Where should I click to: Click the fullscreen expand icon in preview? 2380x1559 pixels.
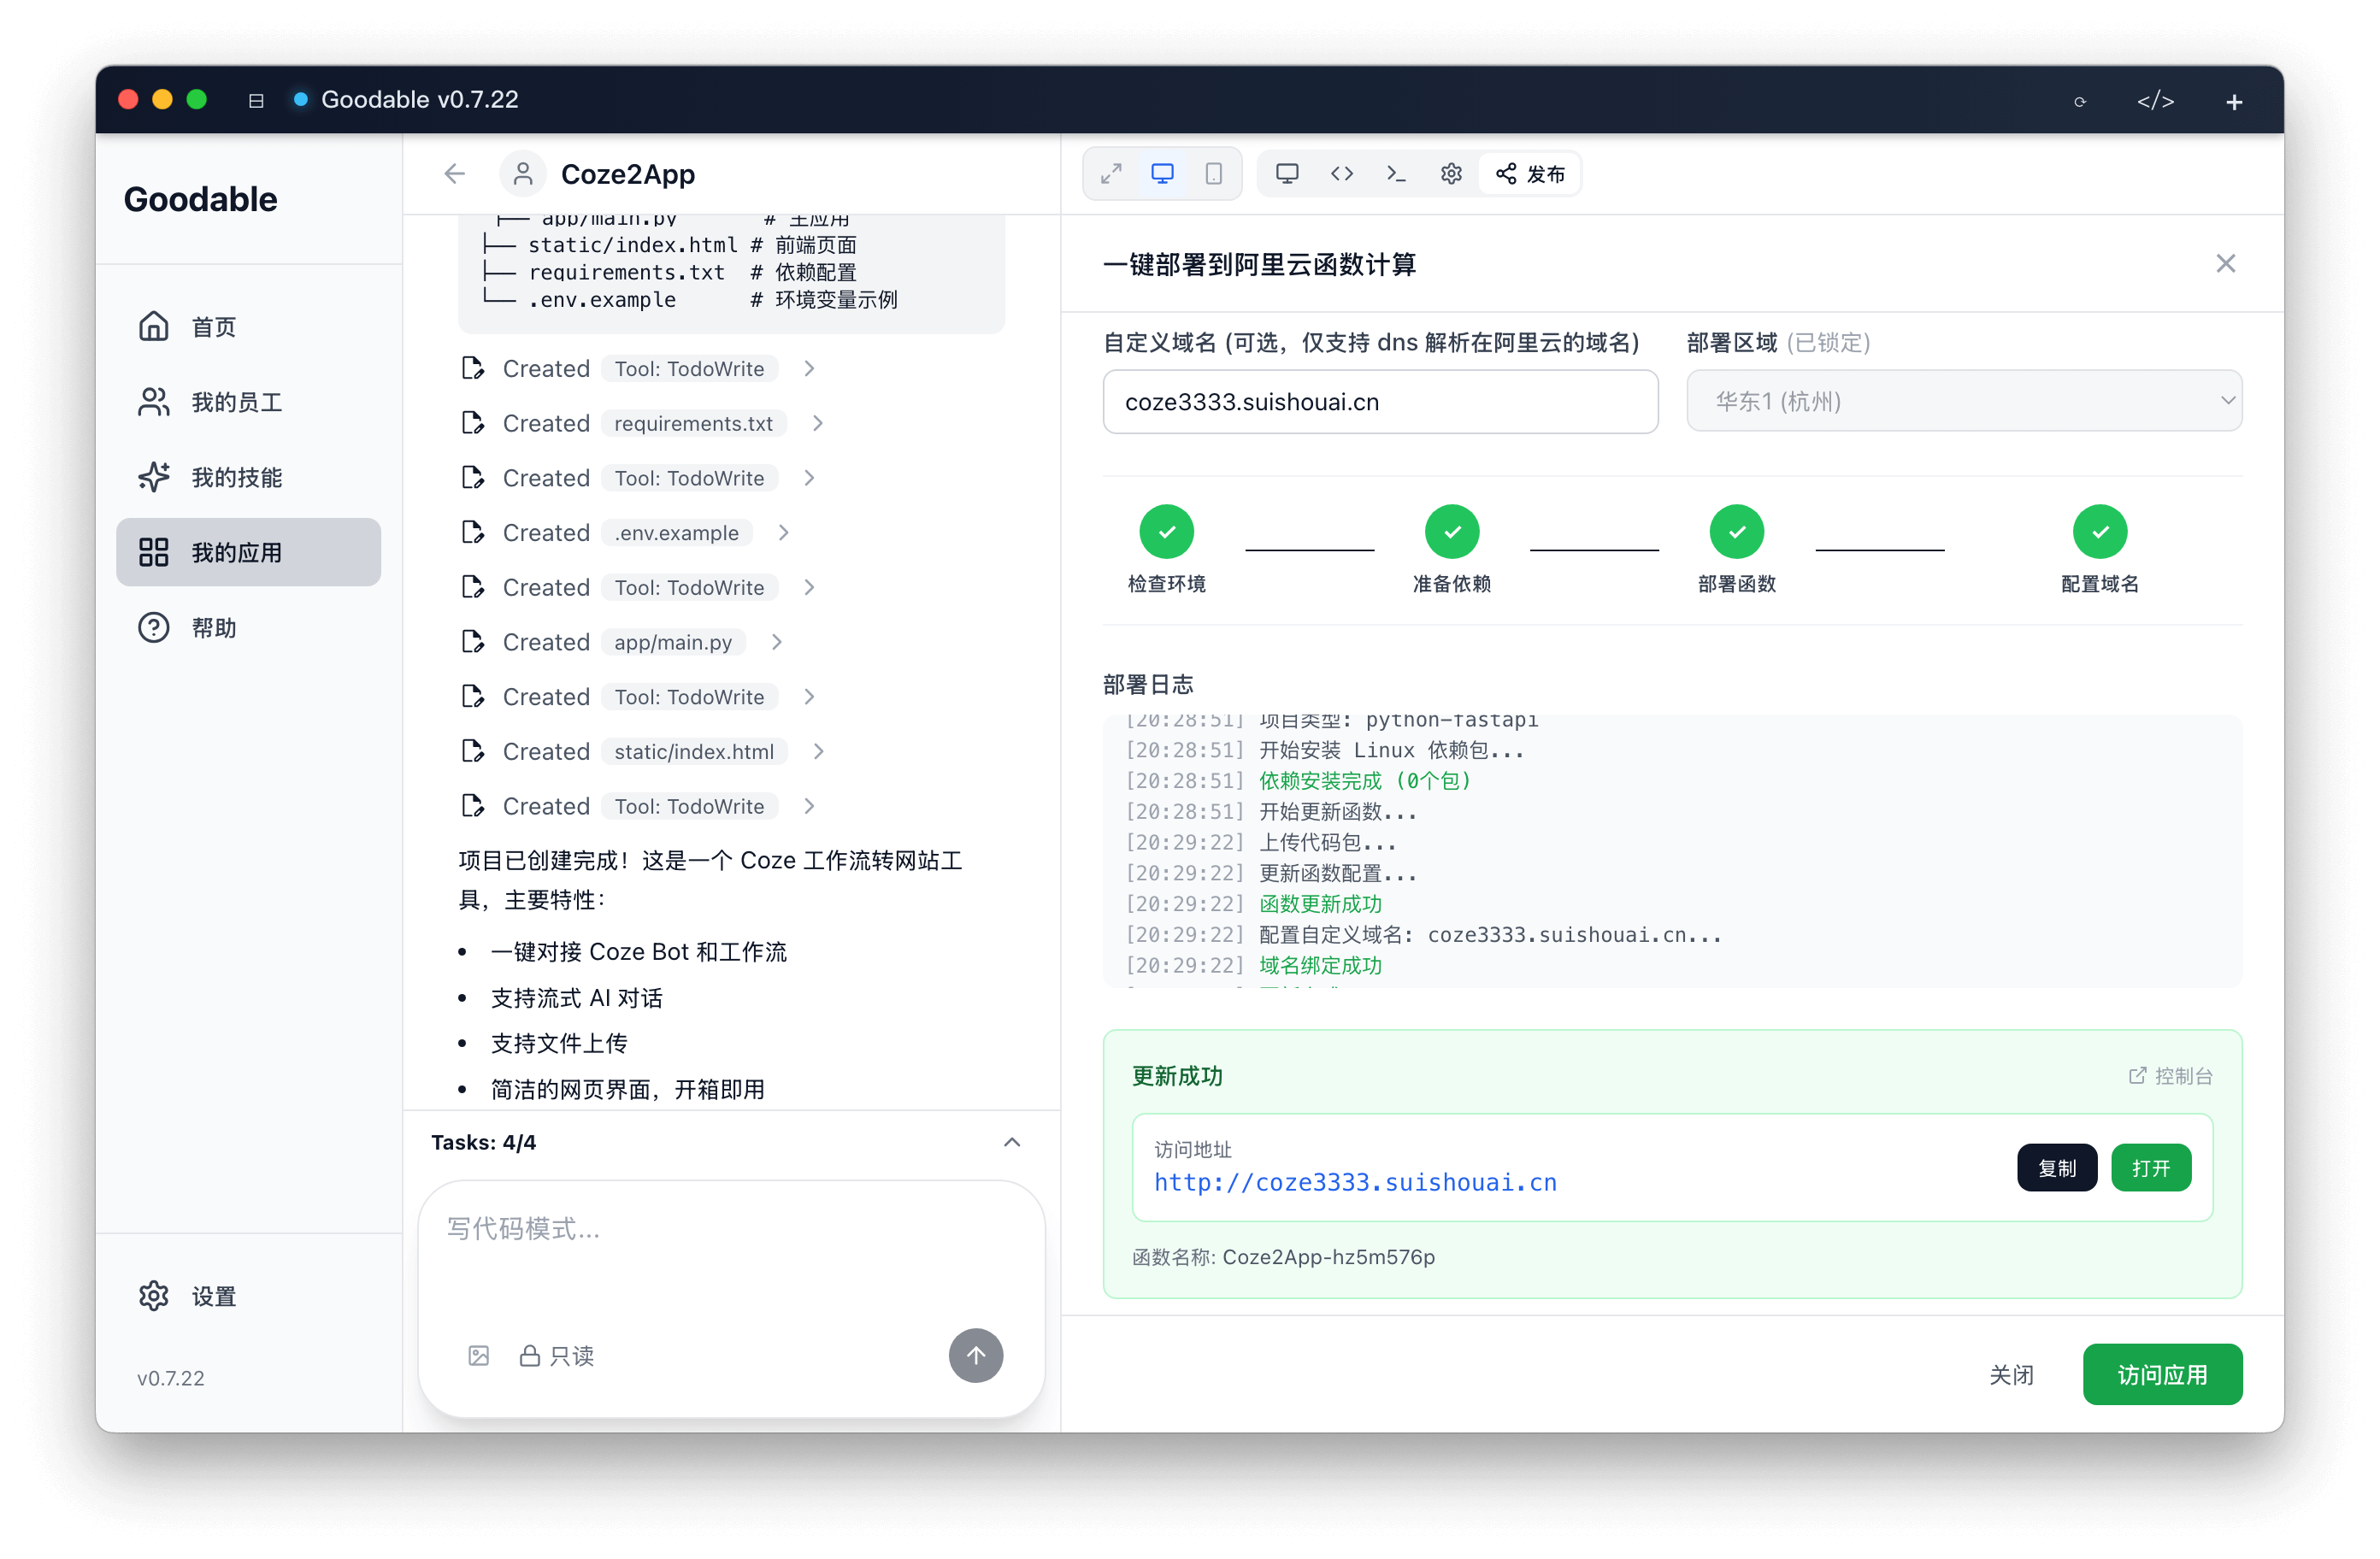(1111, 172)
